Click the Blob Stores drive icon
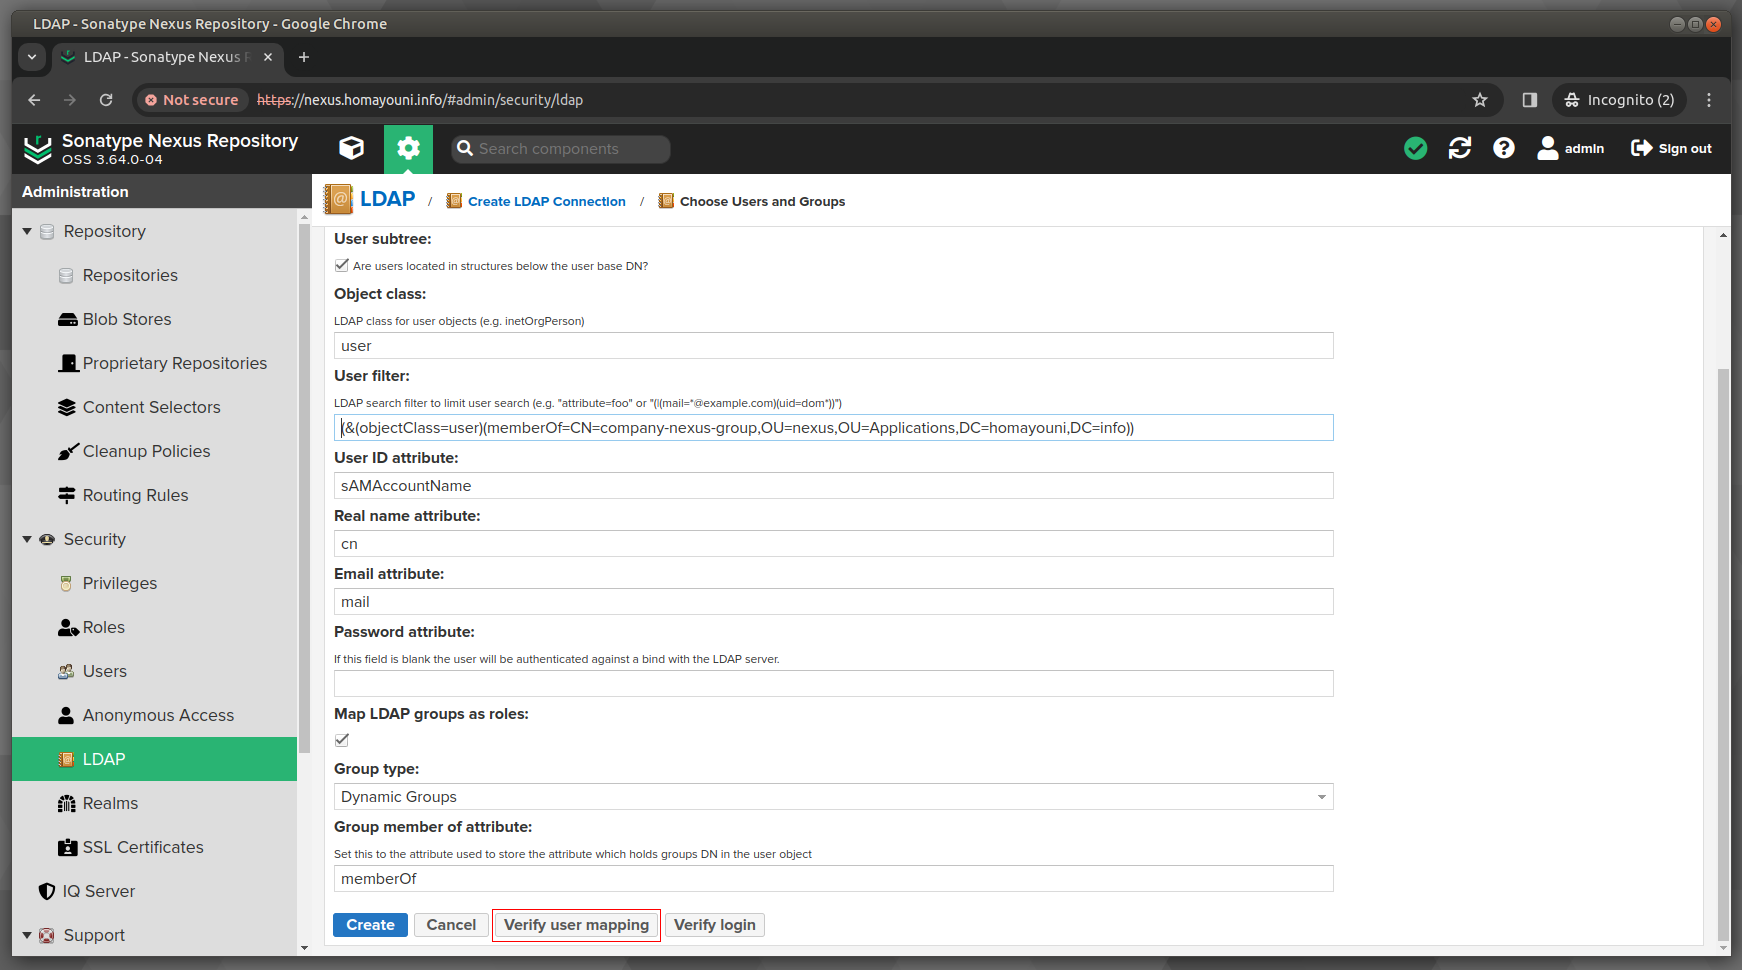This screenshot has height=970, width=1742. [67, 319]
